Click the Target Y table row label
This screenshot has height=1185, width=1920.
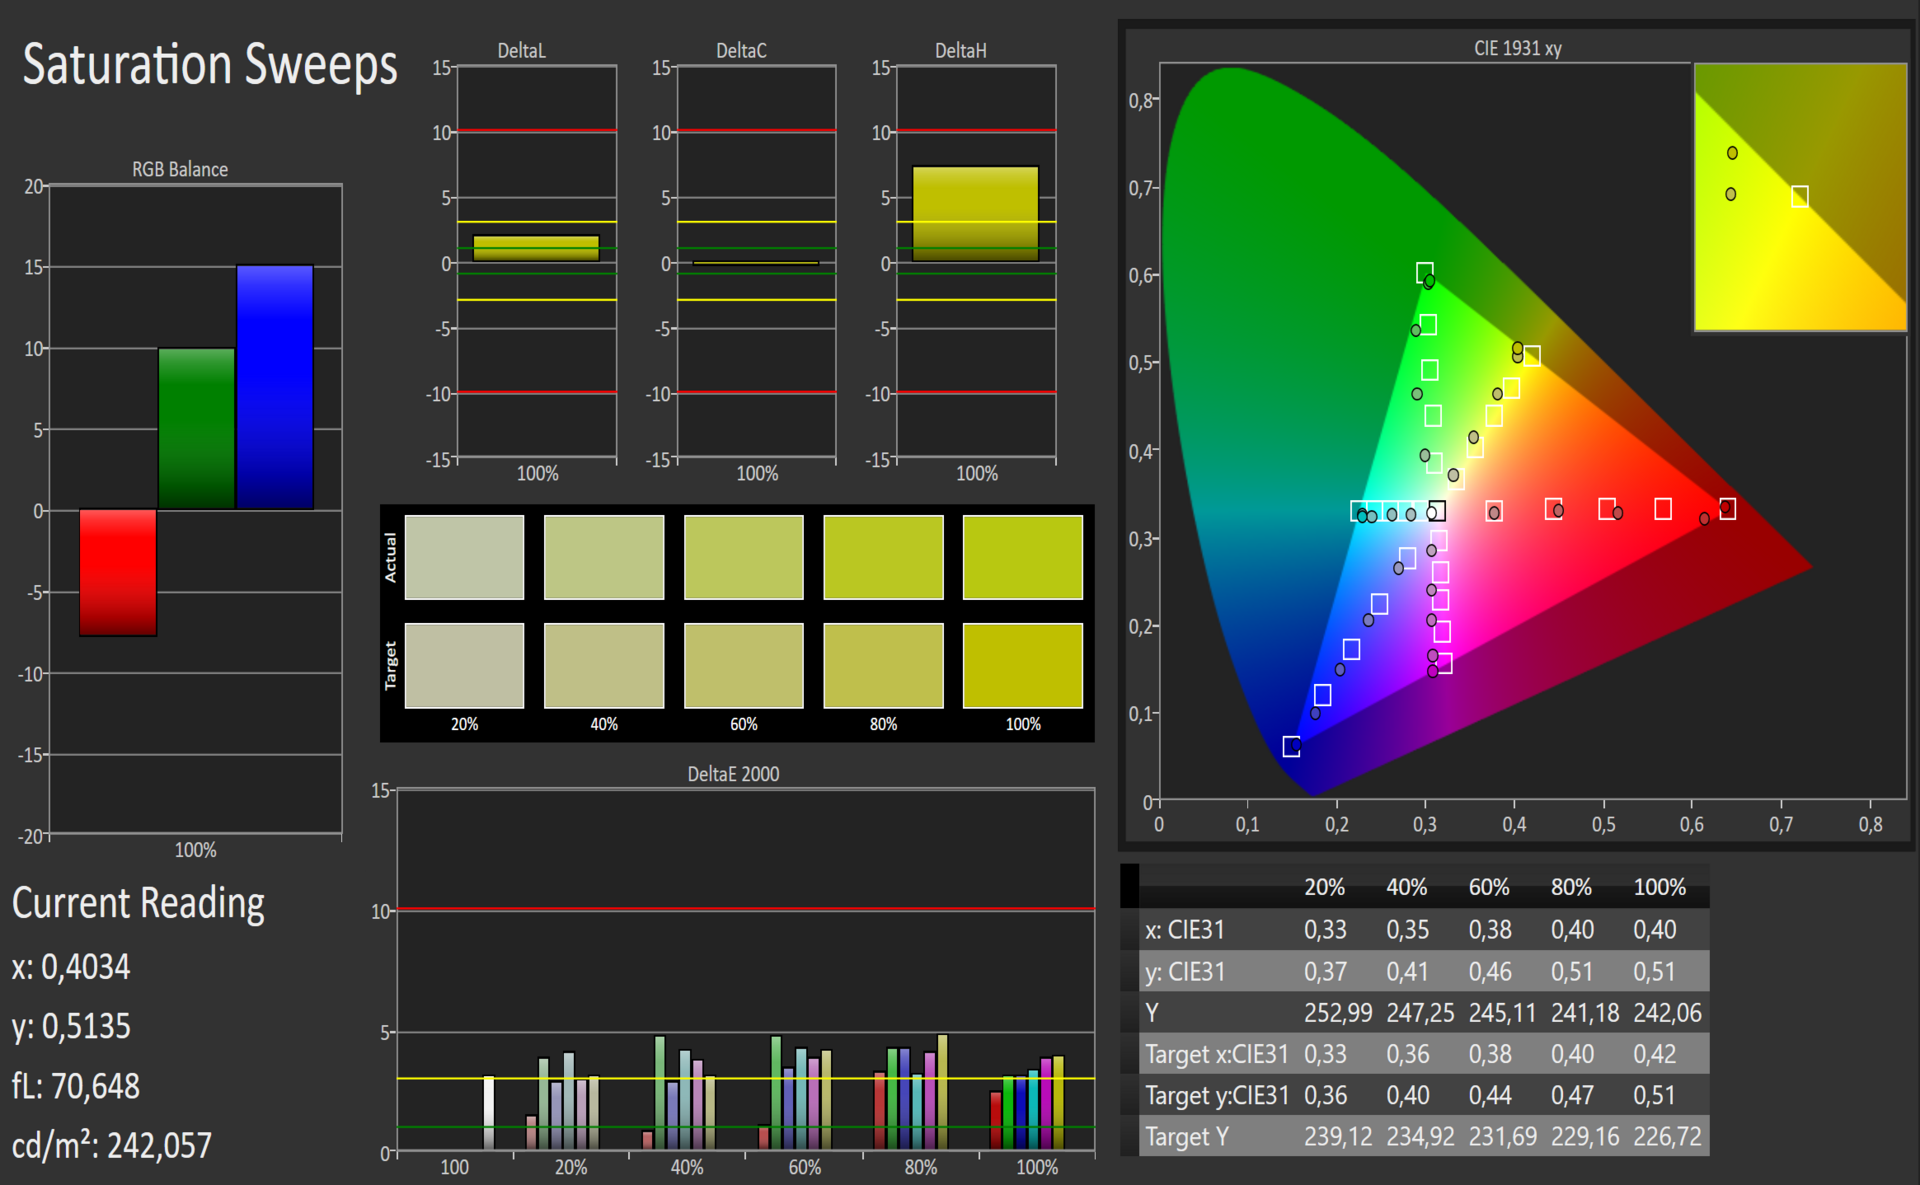pyautogui.click(x=1185, y=1137)
